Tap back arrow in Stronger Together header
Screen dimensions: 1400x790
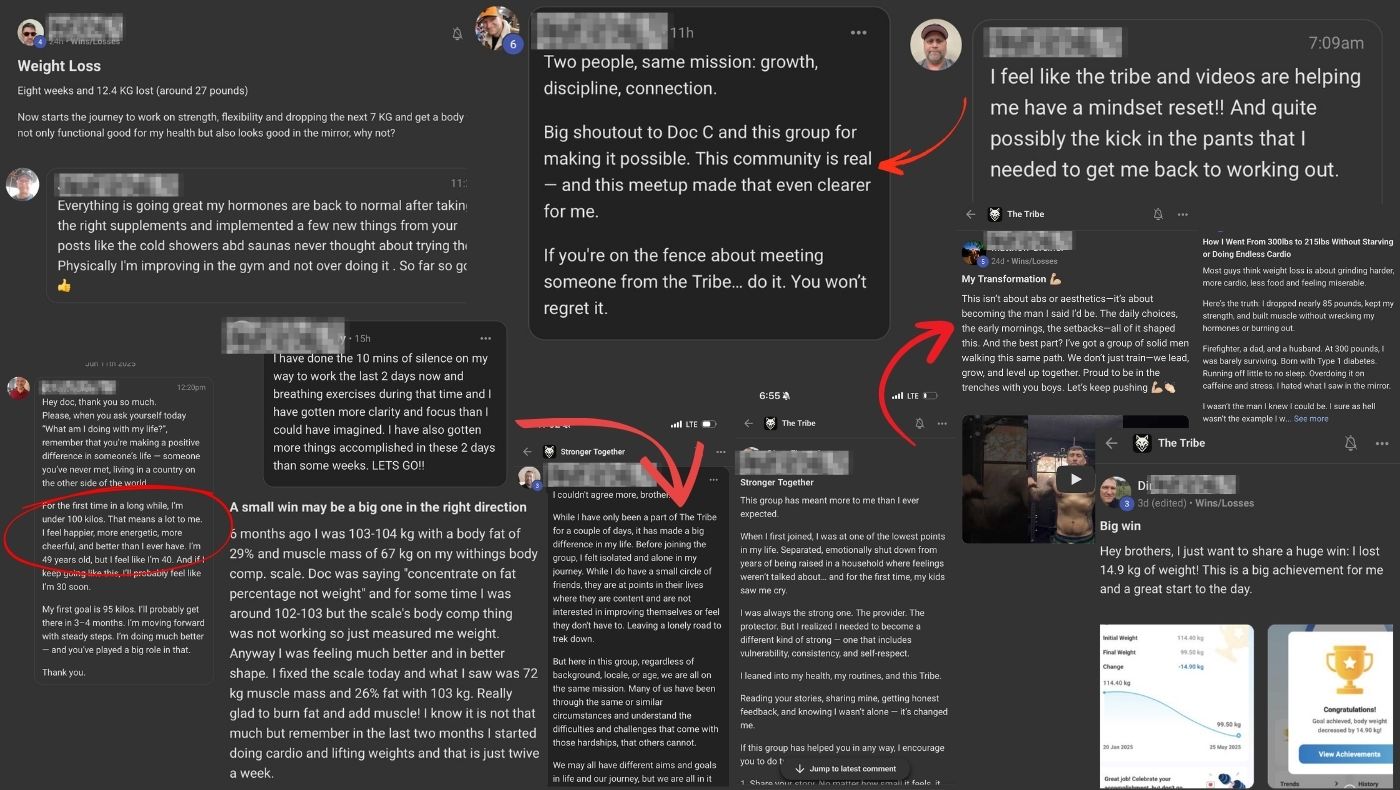coord(526,452)
